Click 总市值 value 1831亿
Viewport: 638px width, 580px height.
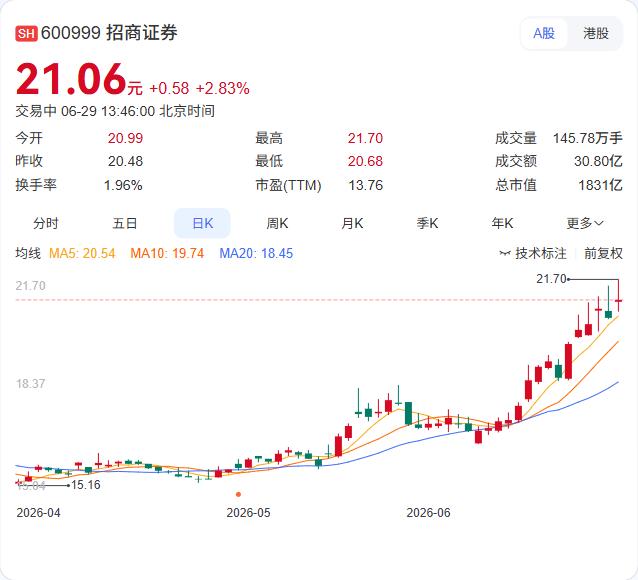tap(600, 186)
